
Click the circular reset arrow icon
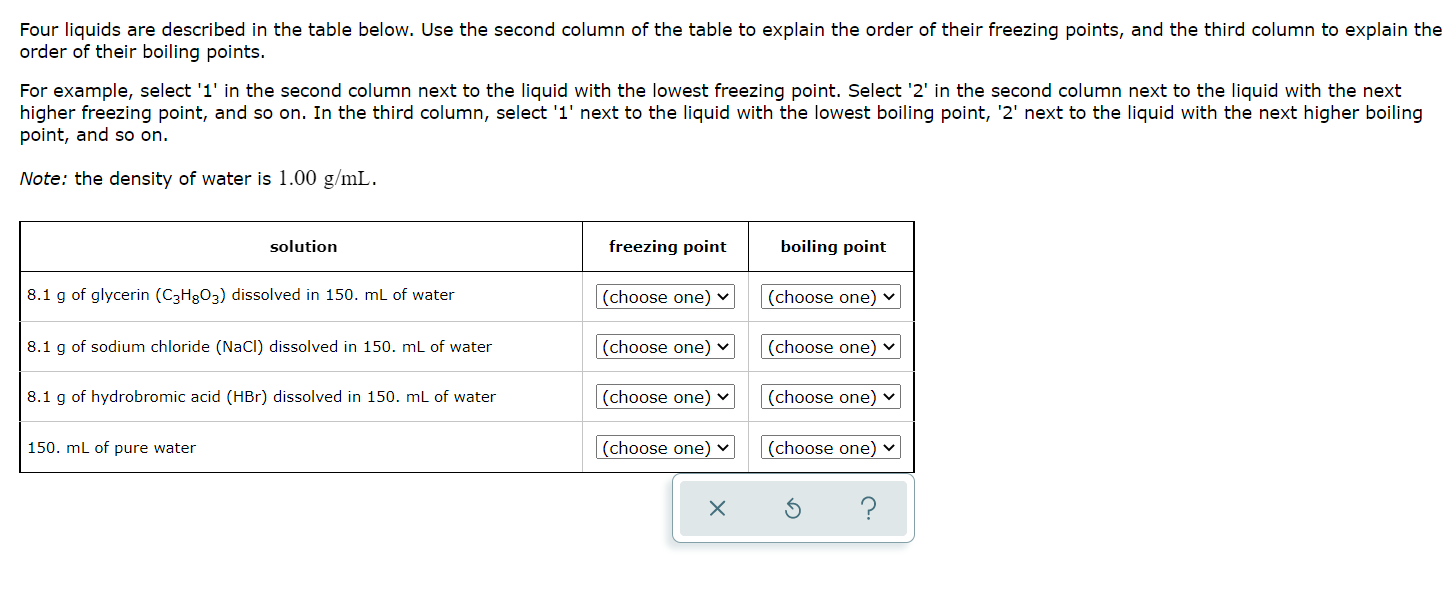click(x=792, y=509)
